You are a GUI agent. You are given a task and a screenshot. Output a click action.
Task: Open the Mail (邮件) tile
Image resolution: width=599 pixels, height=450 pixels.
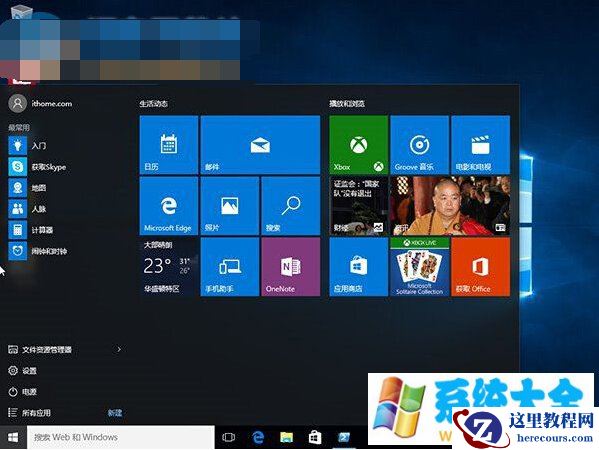tap(260, 145)
